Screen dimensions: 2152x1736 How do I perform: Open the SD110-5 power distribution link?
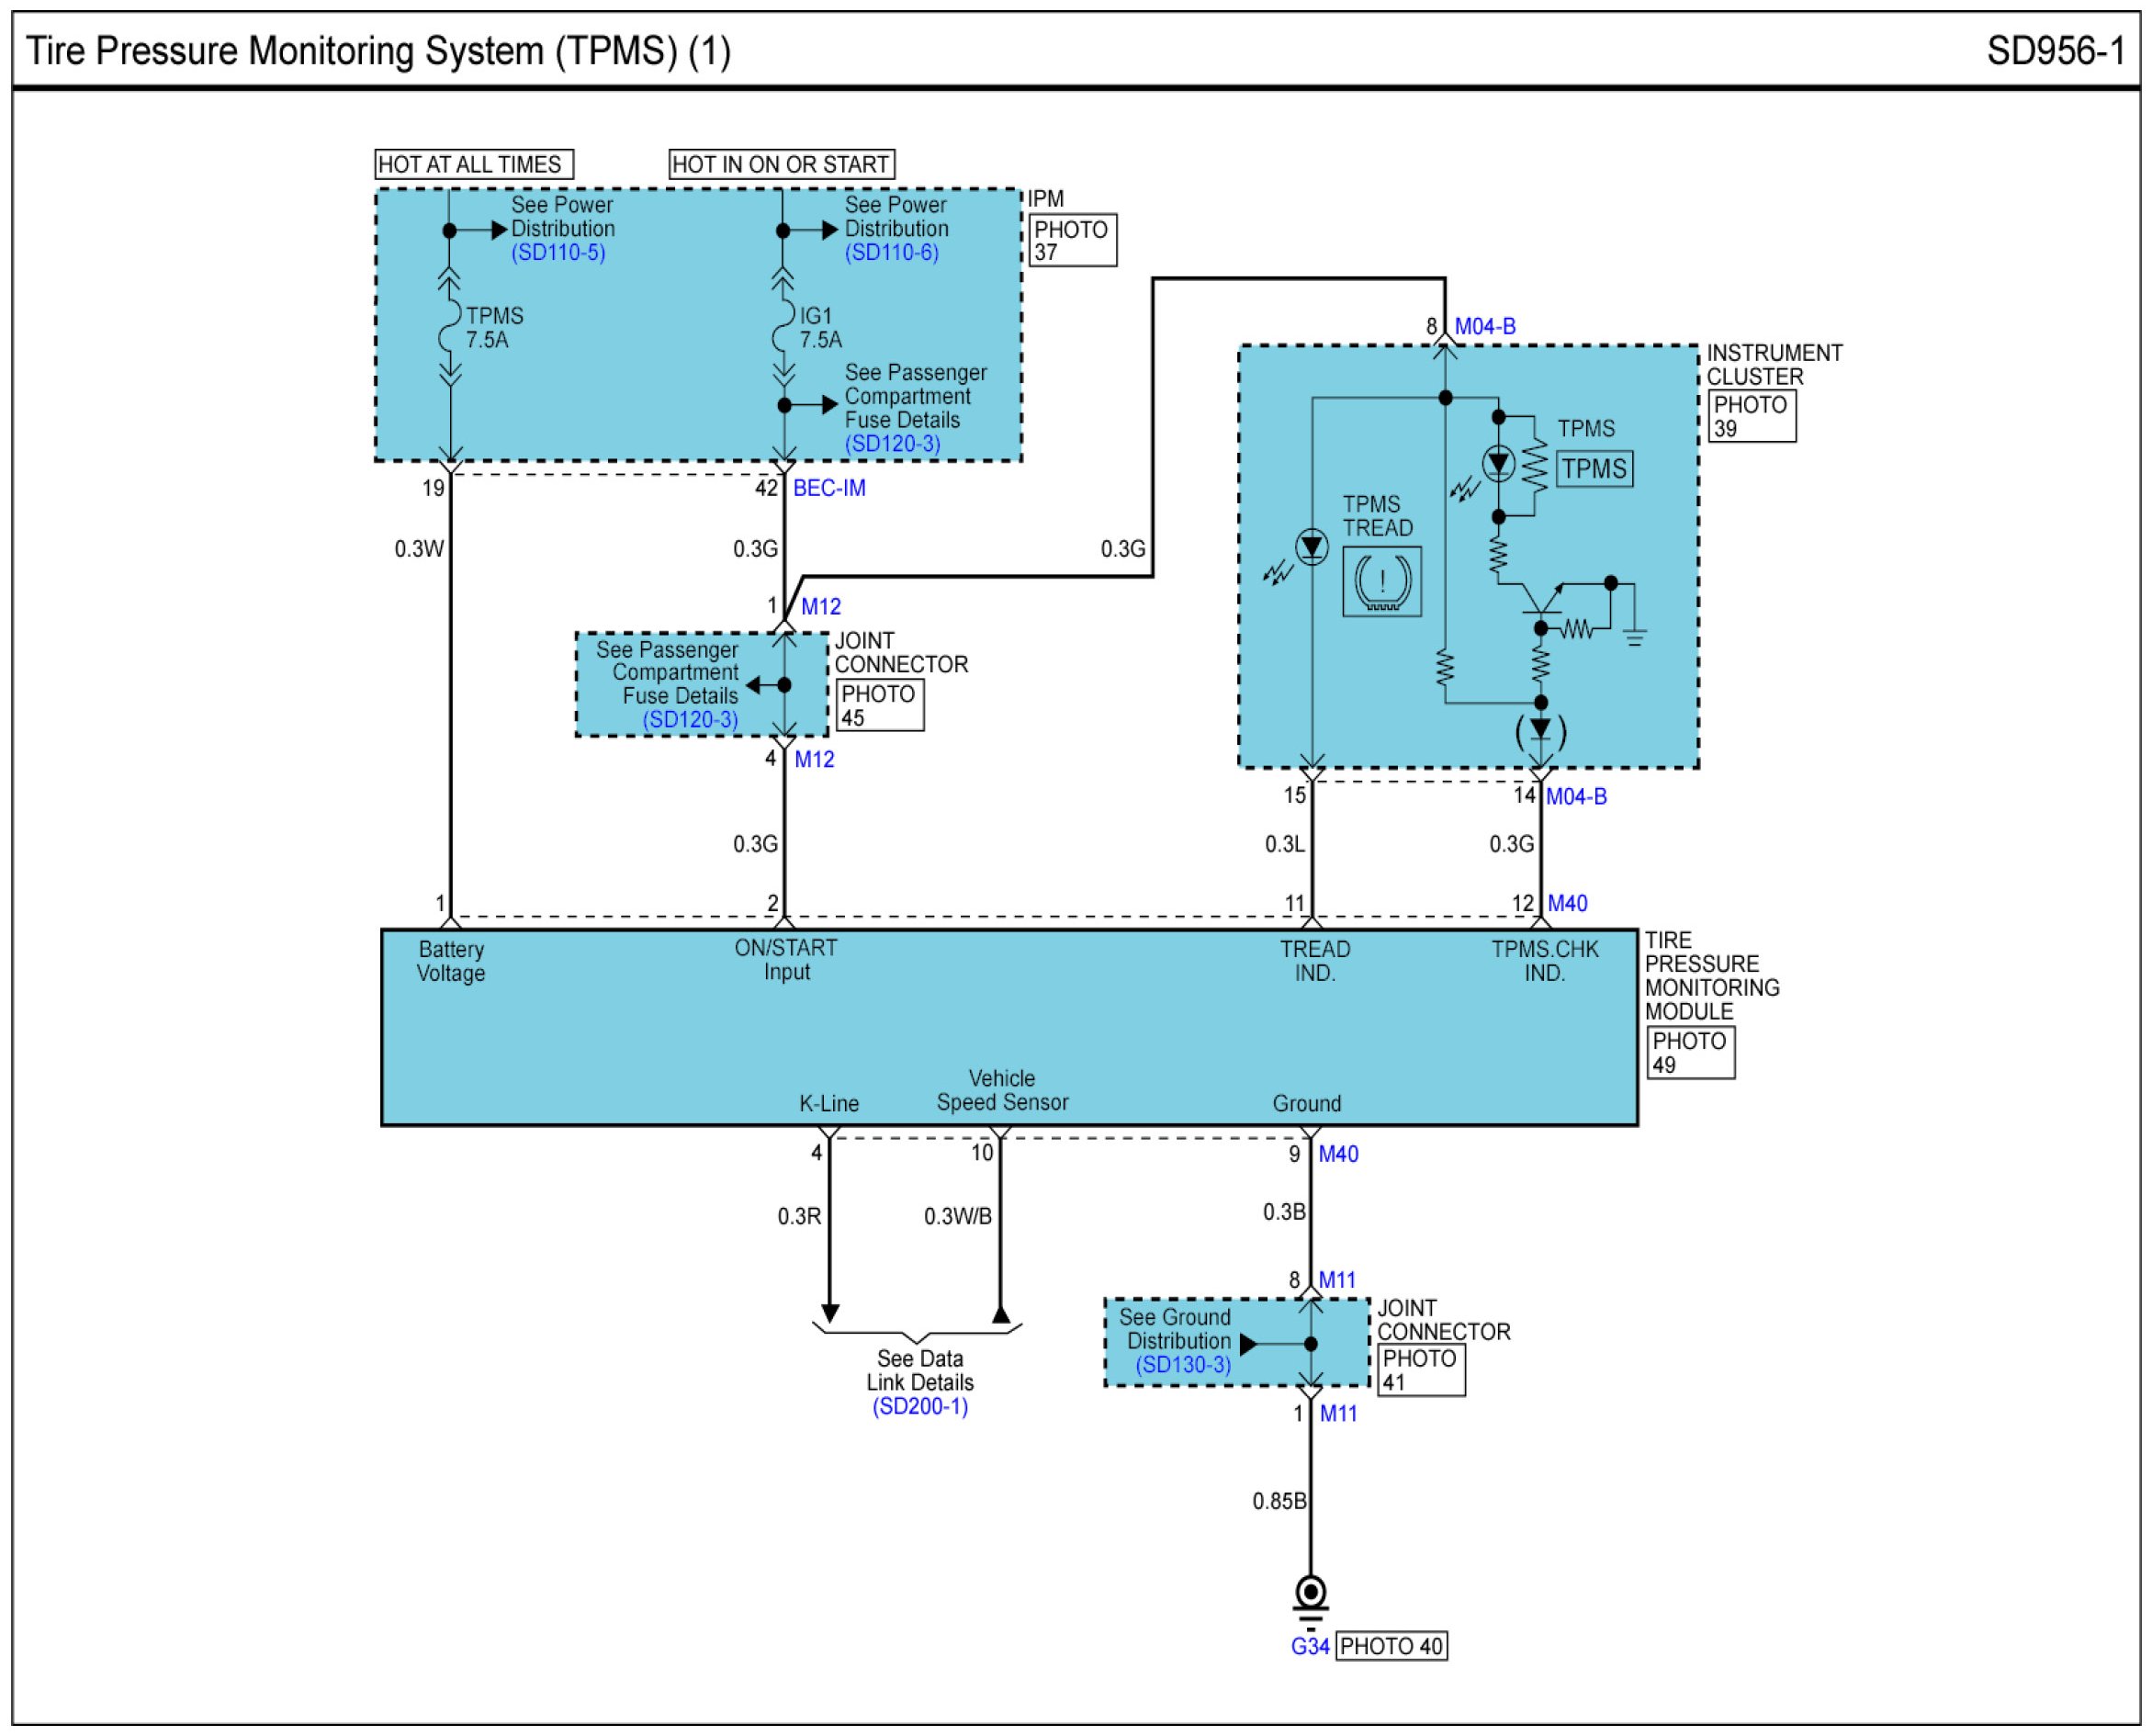pos(558,253)
